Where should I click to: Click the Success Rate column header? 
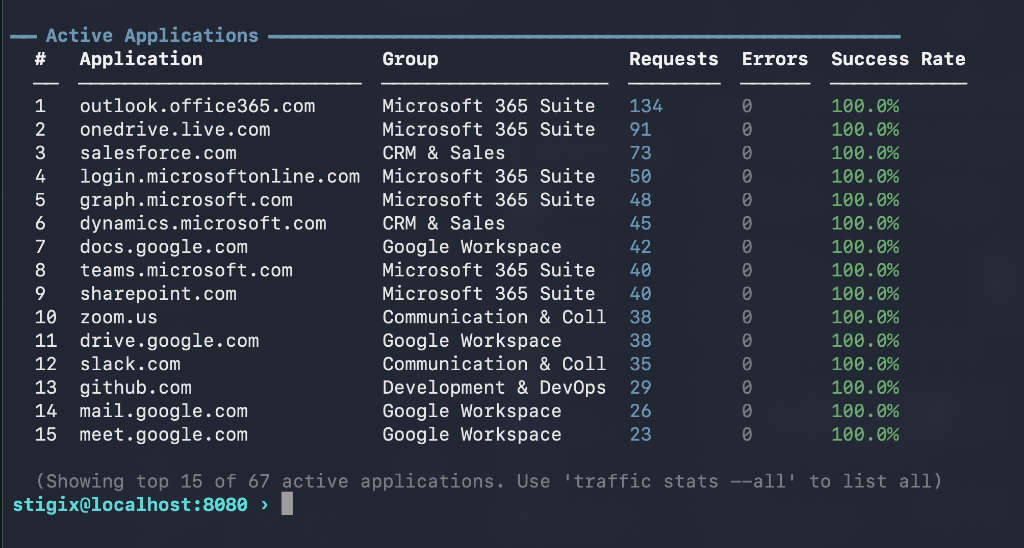pyautogui.click(x=899, y=59)
